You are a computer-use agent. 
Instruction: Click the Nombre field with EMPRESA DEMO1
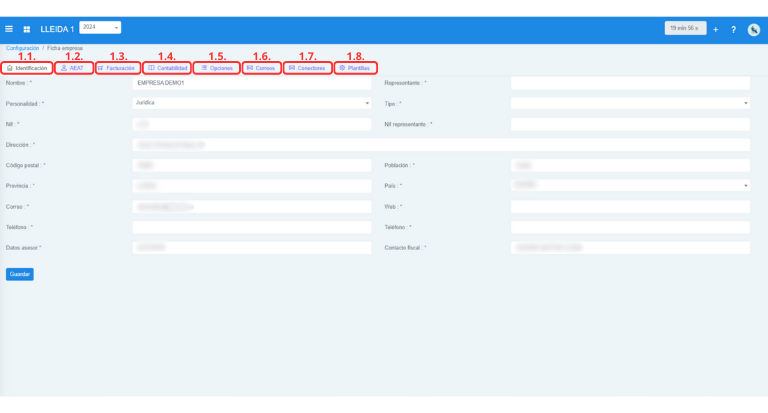click(x=252, y=83)
